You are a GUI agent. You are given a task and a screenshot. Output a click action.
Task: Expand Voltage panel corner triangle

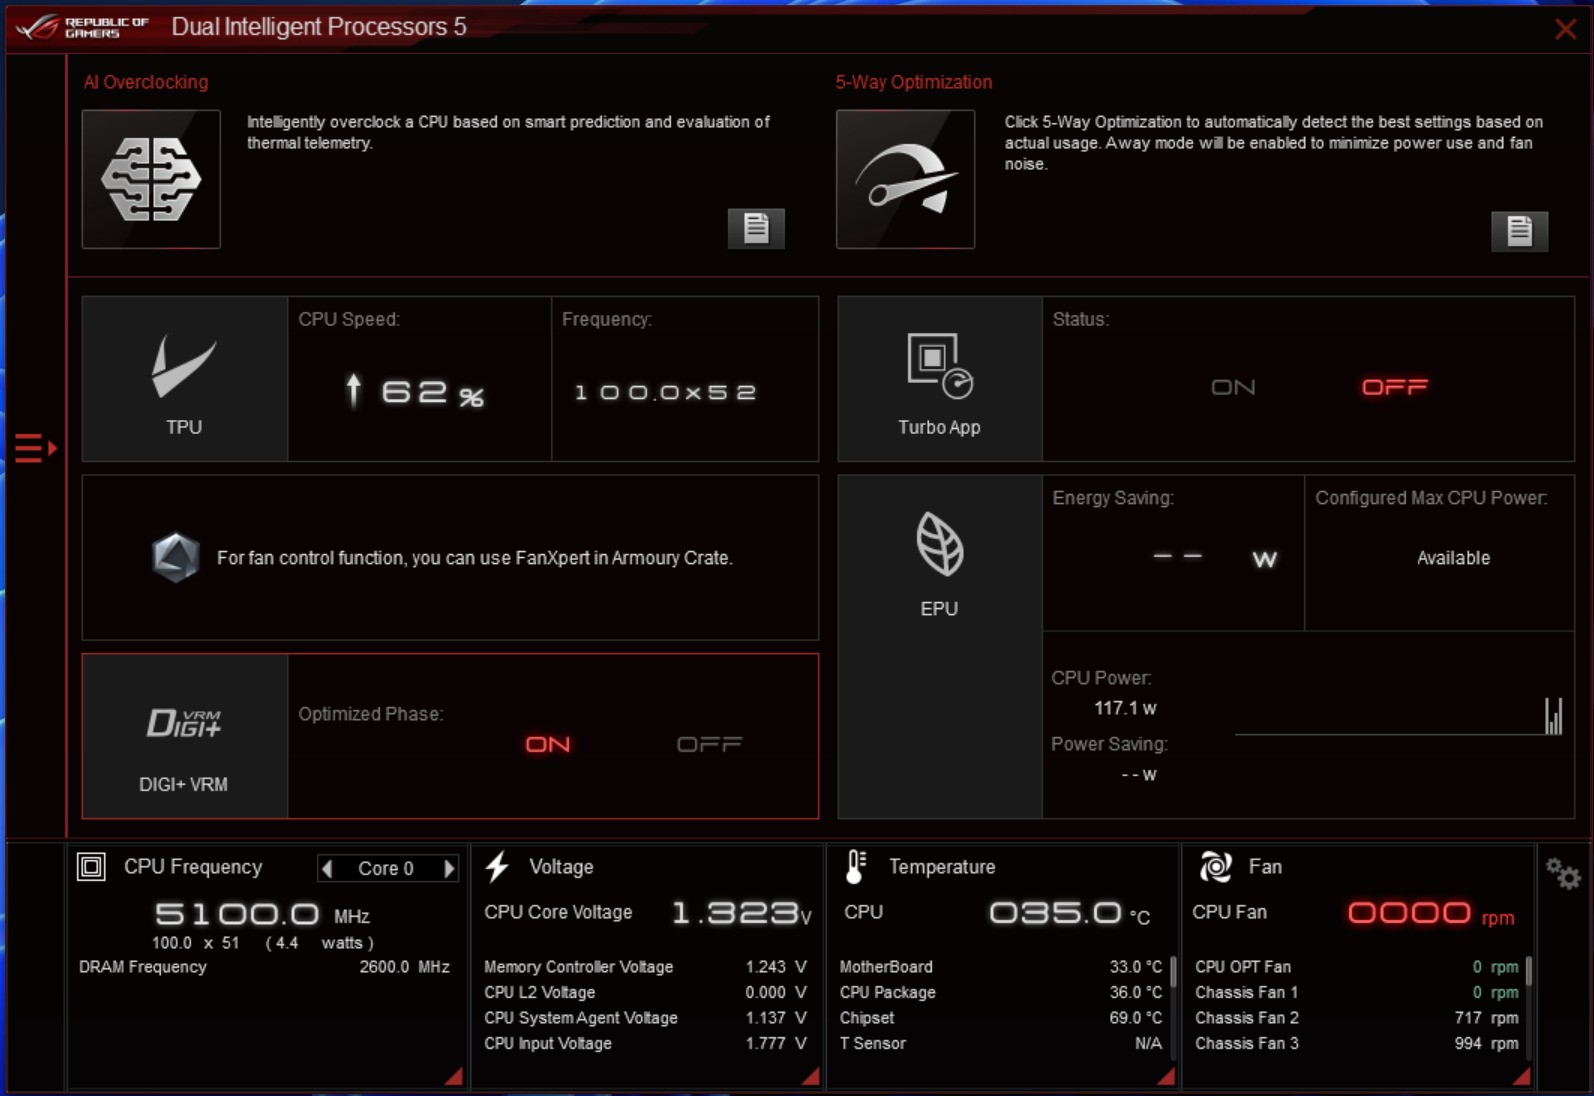[811, 1076]
